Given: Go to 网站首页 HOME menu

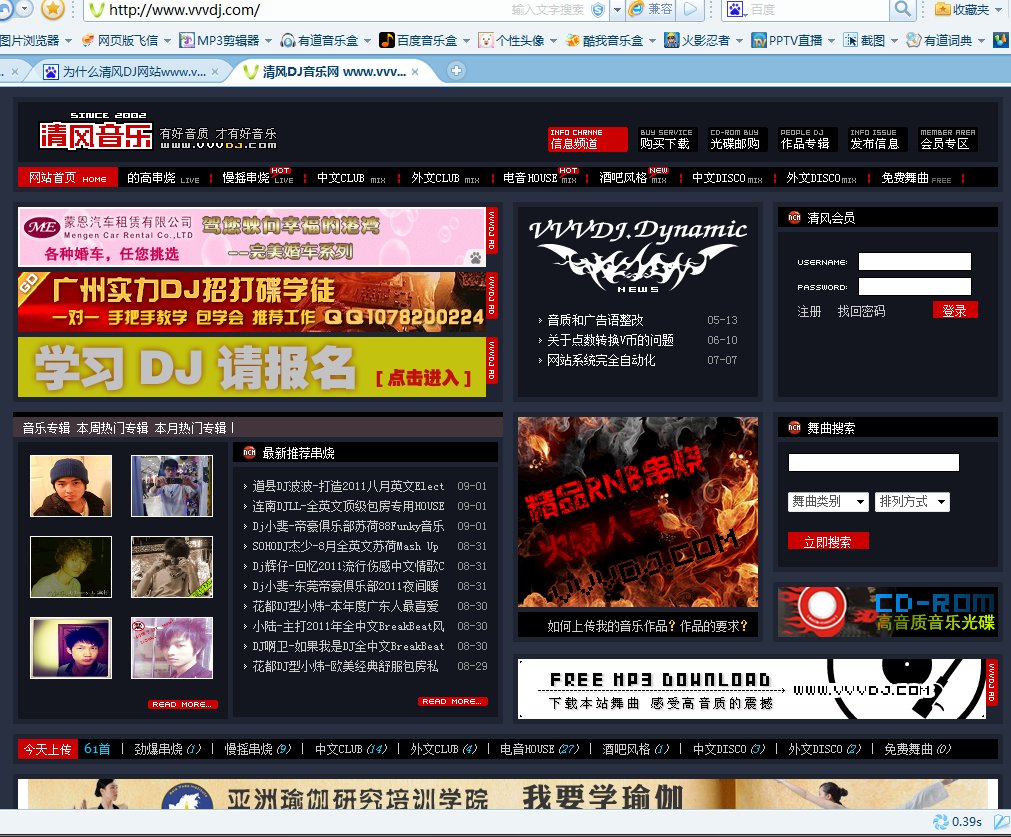Looking at the screenshot, I should (68, 178).
